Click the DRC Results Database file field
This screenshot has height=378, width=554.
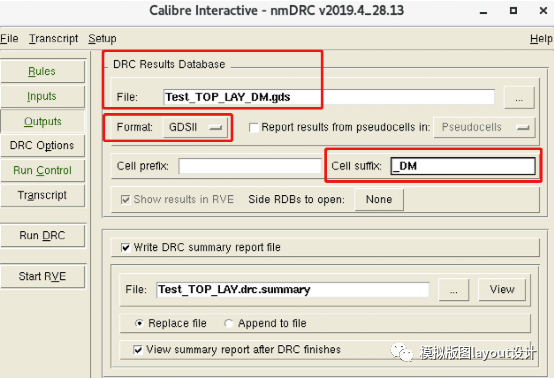[x=329, y=97]
